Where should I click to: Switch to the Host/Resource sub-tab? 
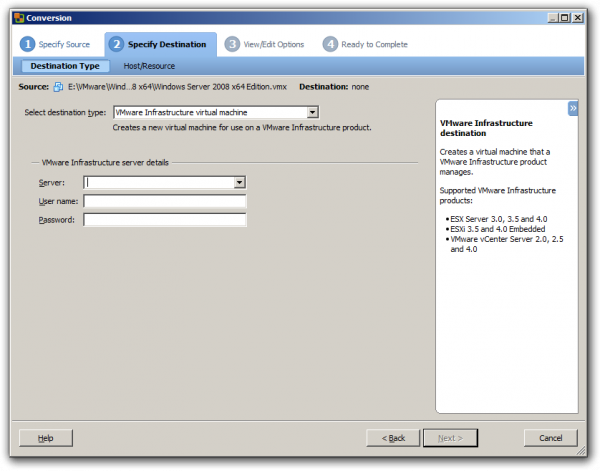point(149,66)
